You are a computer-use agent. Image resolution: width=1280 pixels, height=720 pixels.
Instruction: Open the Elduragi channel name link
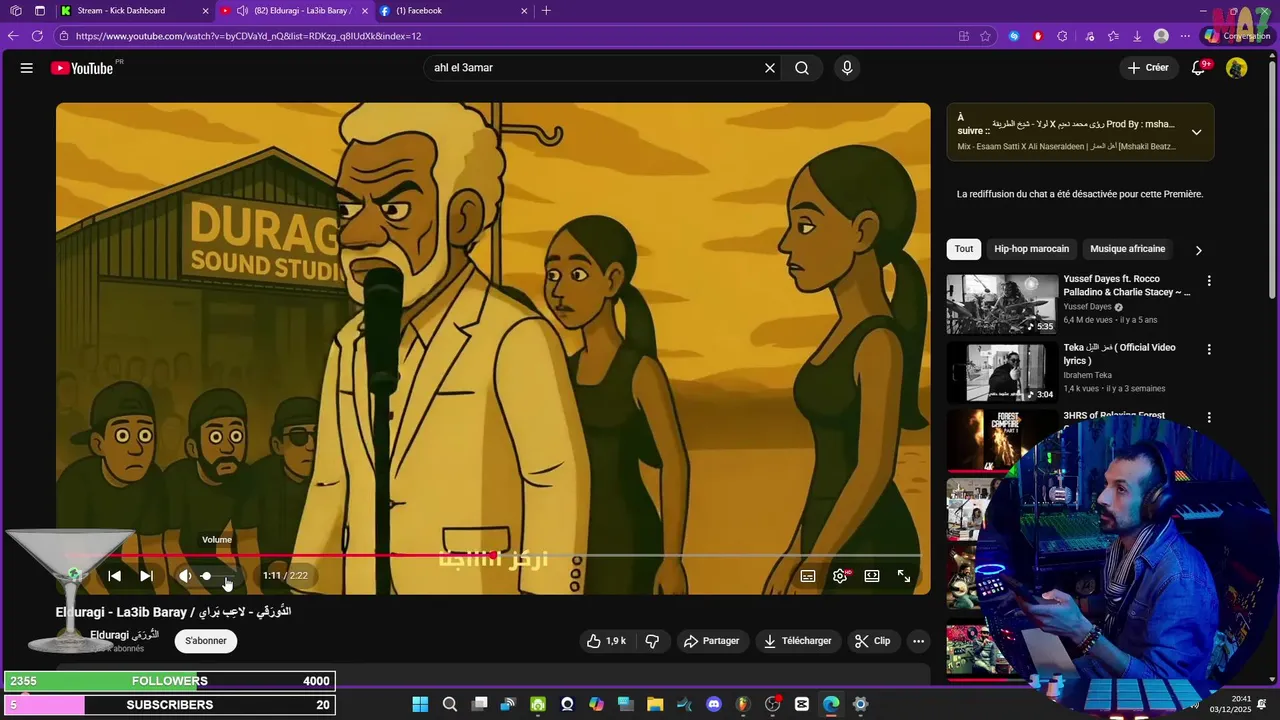tap(124, 635)
